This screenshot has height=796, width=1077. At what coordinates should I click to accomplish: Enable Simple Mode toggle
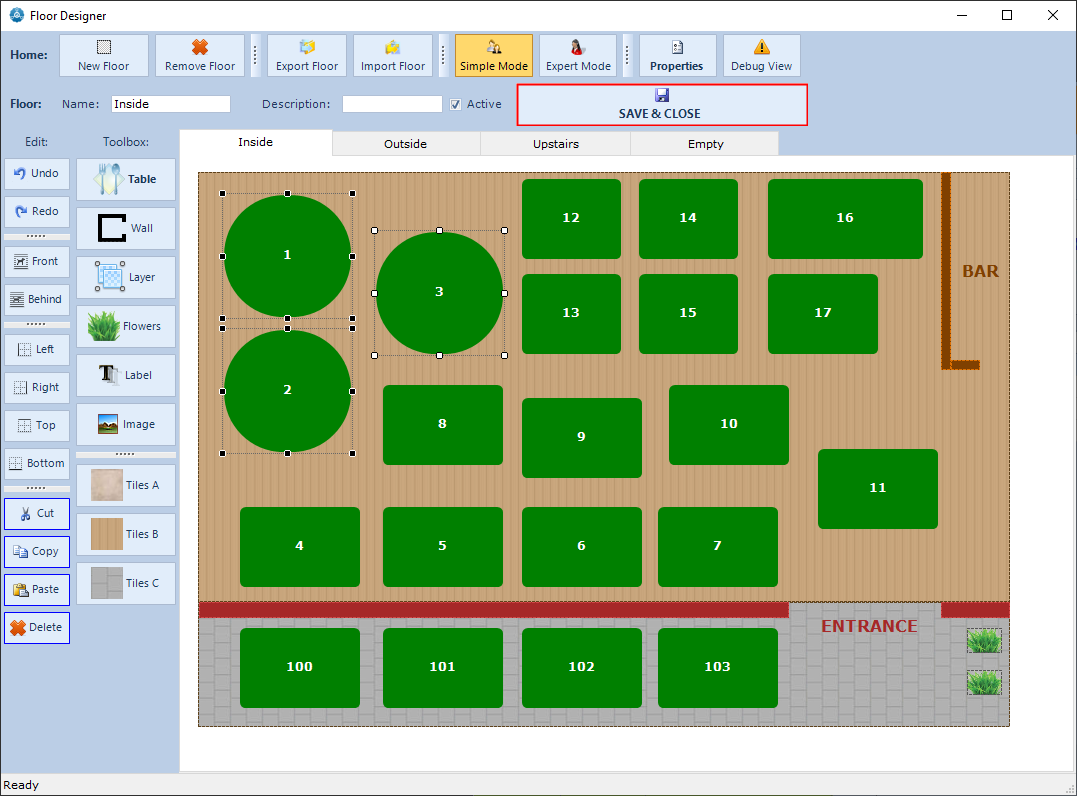[x=494, y=56]
